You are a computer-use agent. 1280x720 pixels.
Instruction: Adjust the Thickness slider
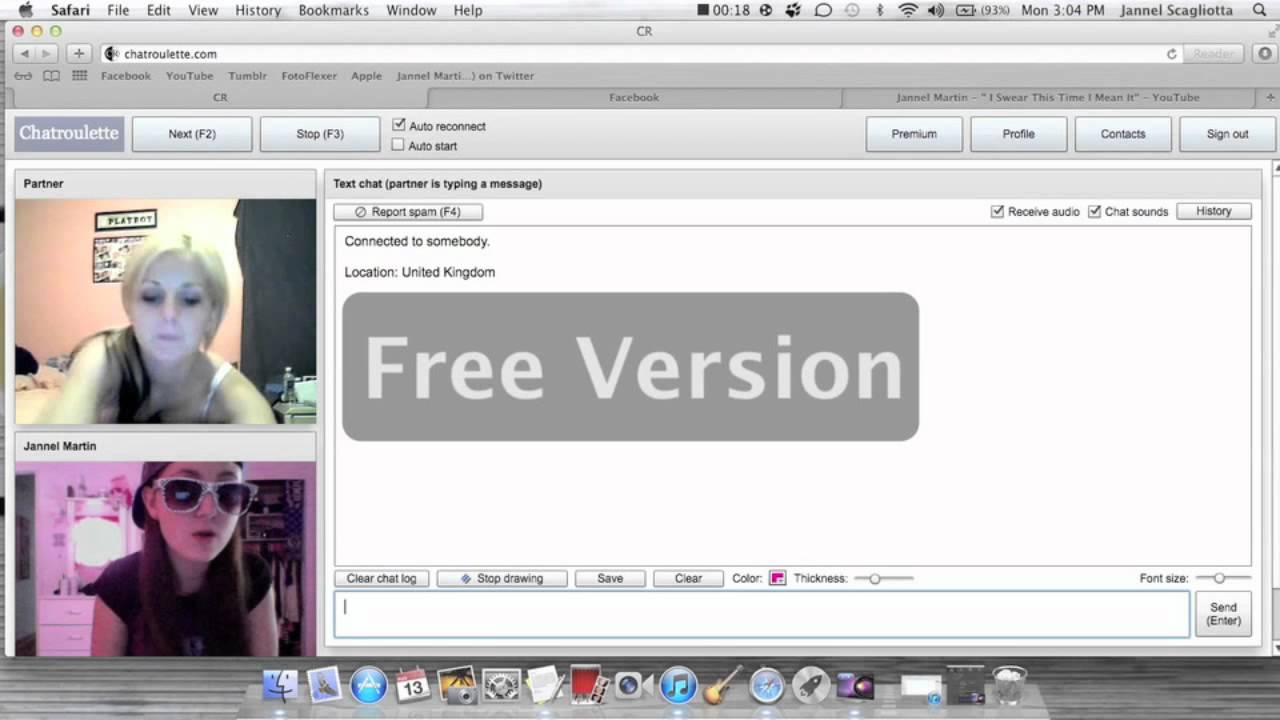click(x=883, y=578)
